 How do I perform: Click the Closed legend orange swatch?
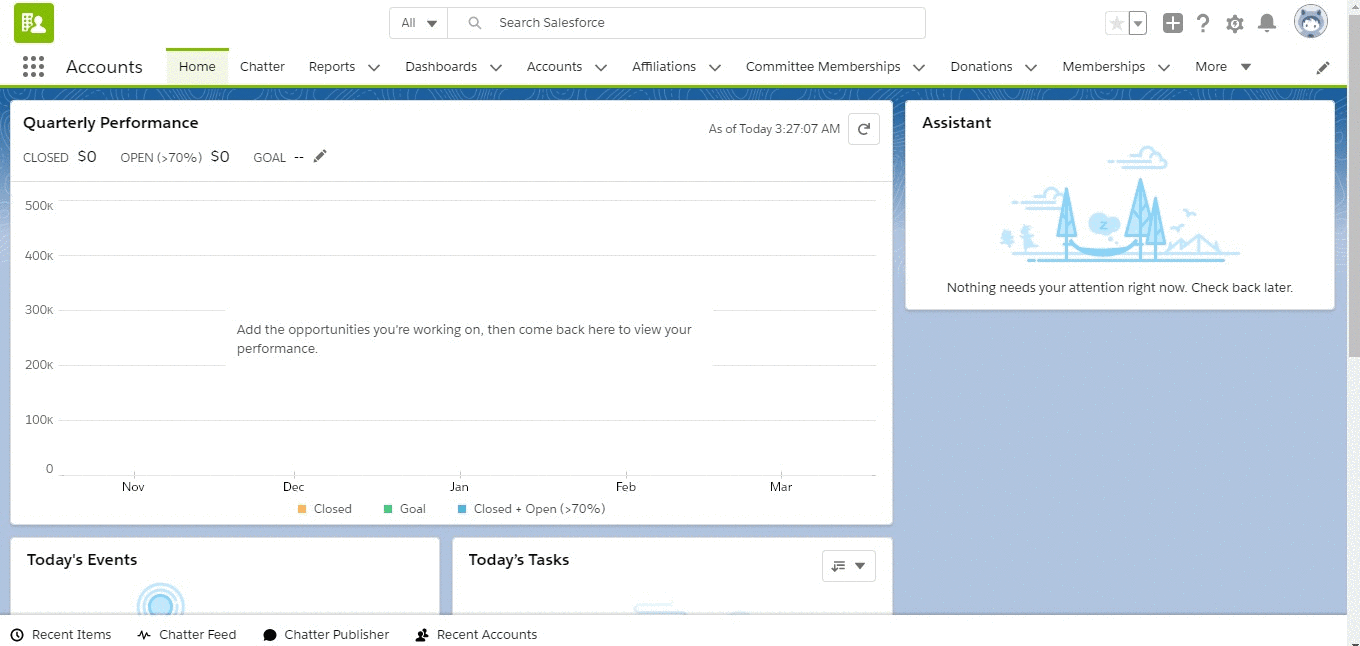coord(302,509)
